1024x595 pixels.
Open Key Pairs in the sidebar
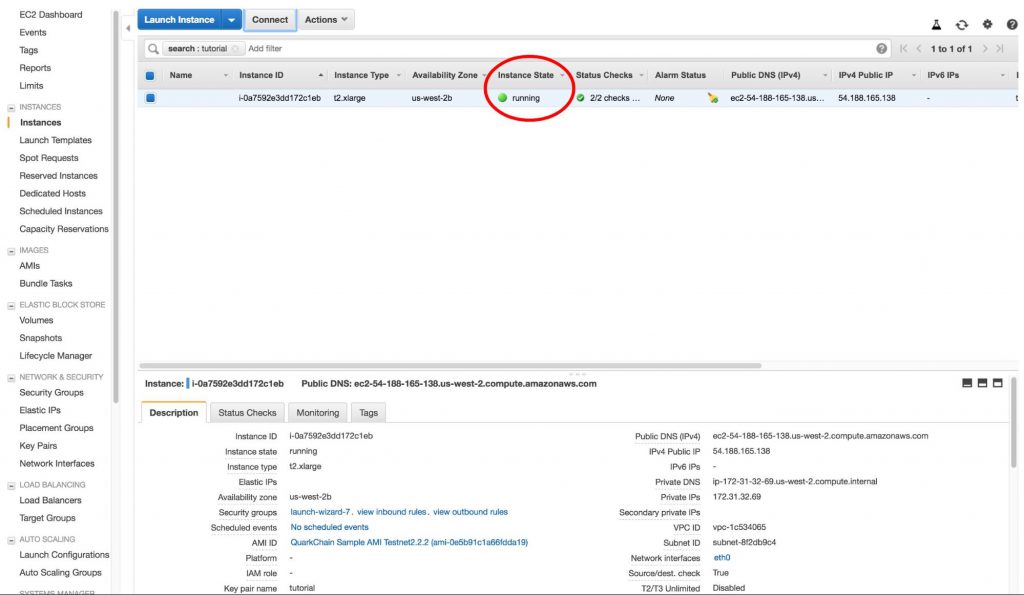pyautogui.click(x=38, y=445)
